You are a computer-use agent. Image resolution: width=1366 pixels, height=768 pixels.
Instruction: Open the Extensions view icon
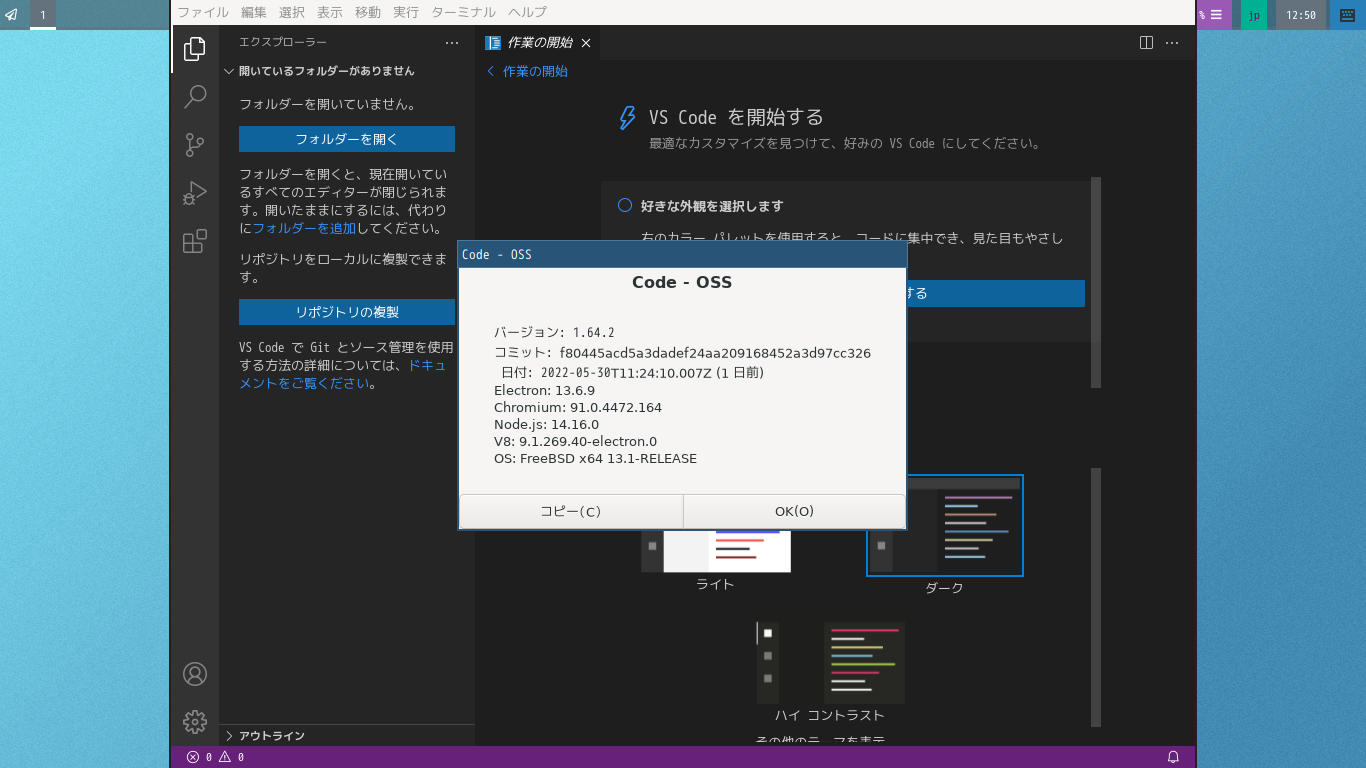(x=195, y=241)
